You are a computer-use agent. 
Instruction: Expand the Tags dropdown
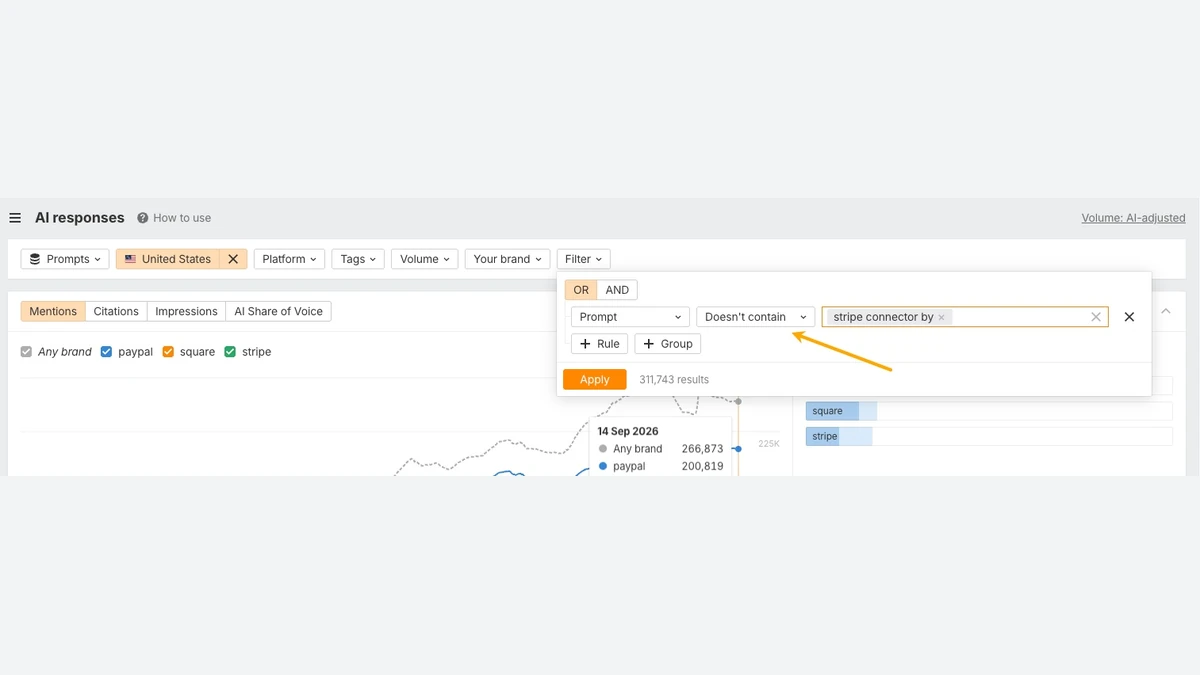point(358,259)
